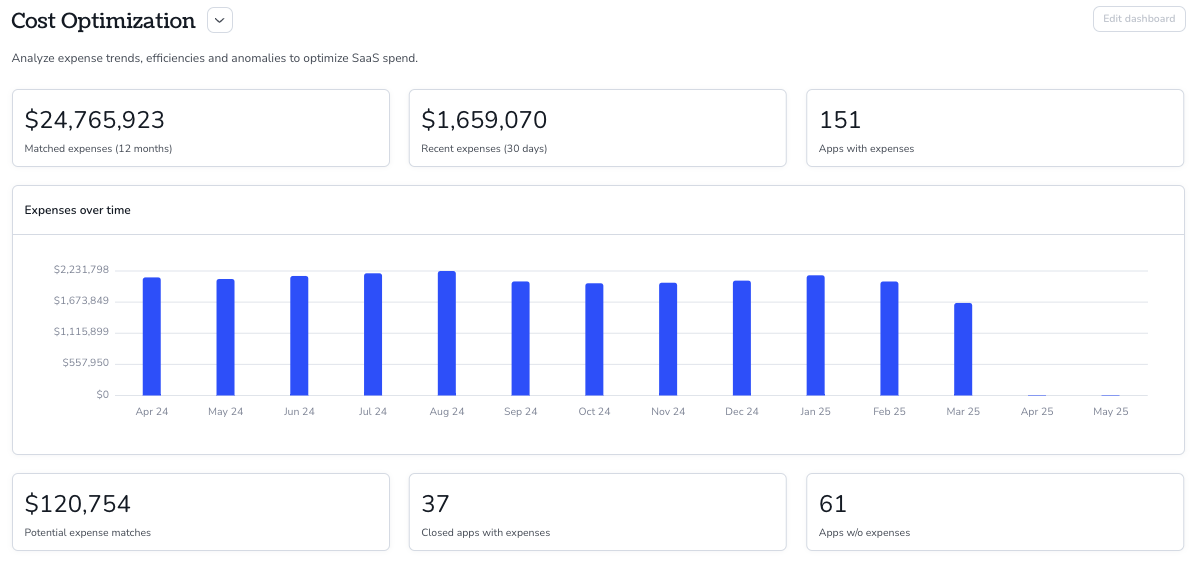Open the Cost Optimization dashboard dropdown chevron
Screen dimensions: 1196x561
pos(220,21)
